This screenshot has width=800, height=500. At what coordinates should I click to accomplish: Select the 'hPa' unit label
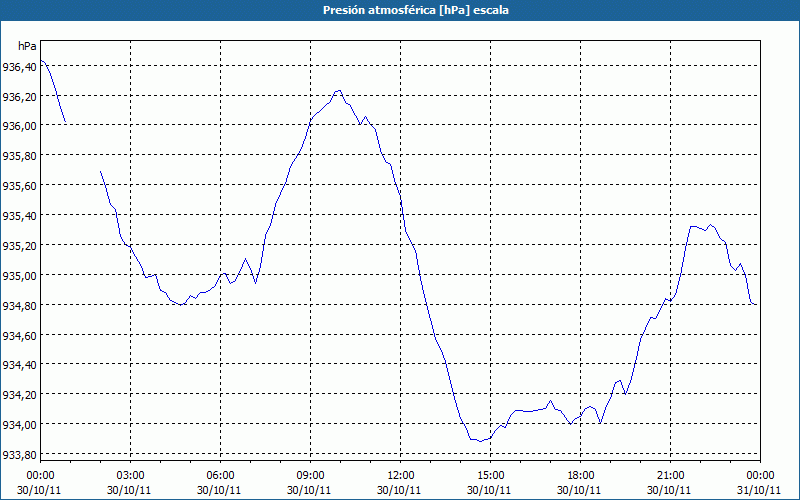pyautogui.click(x=27, y=46)
